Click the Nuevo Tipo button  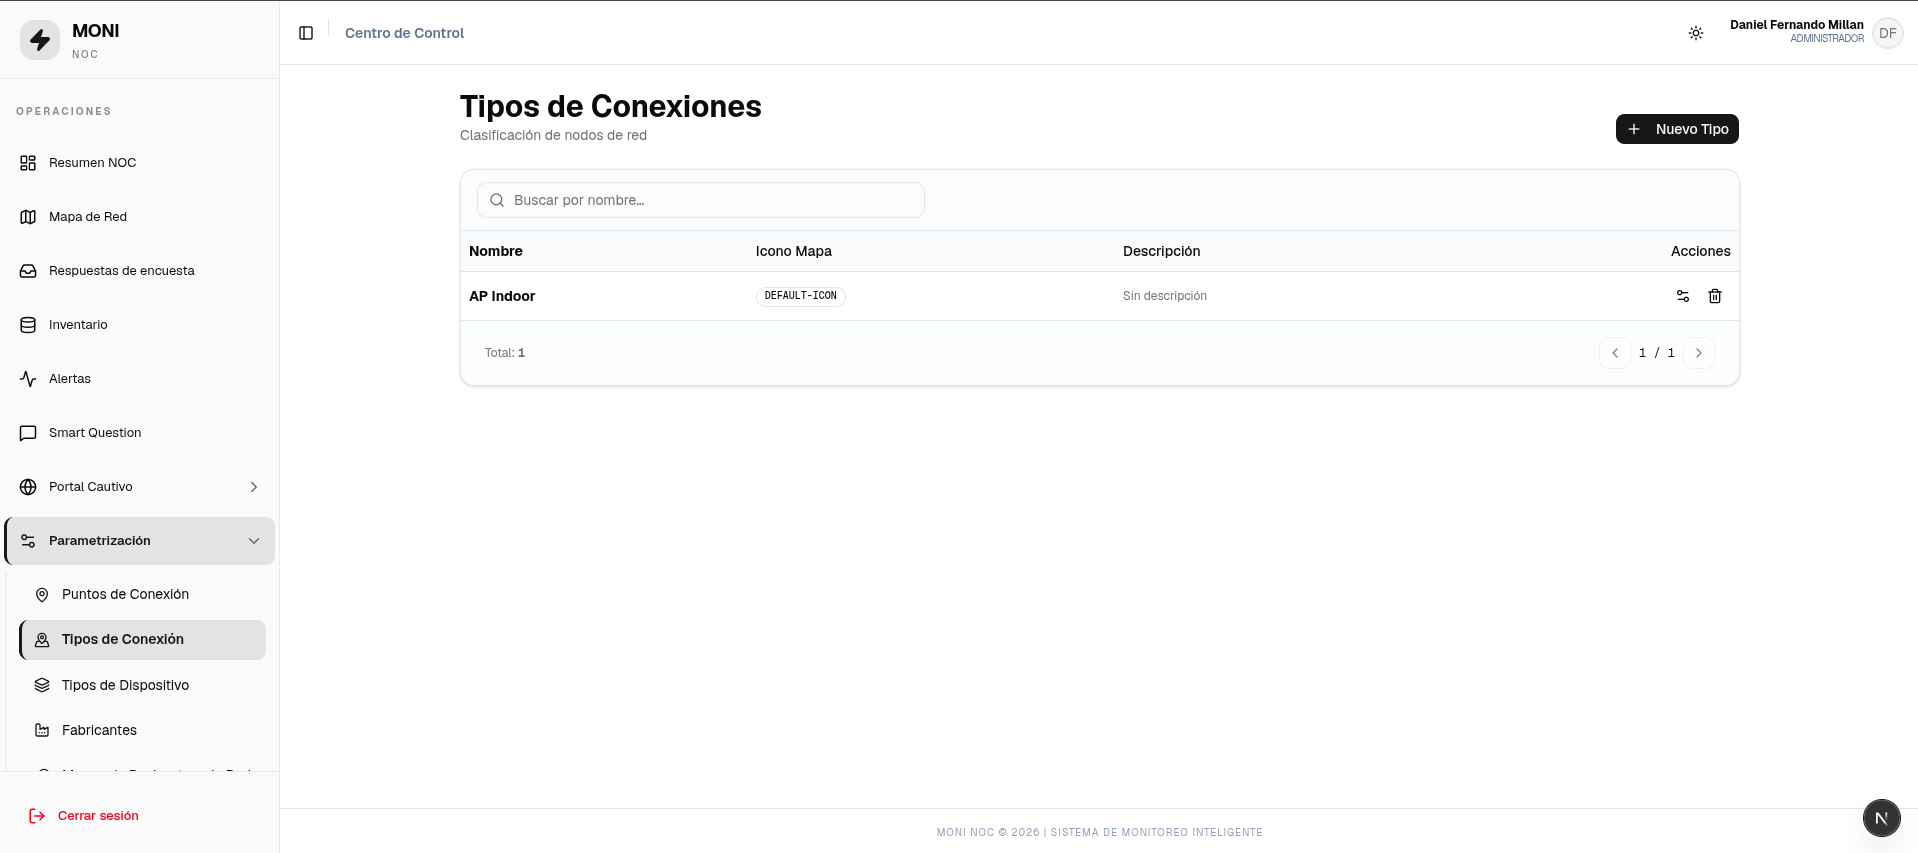(x=1677, y=129)
